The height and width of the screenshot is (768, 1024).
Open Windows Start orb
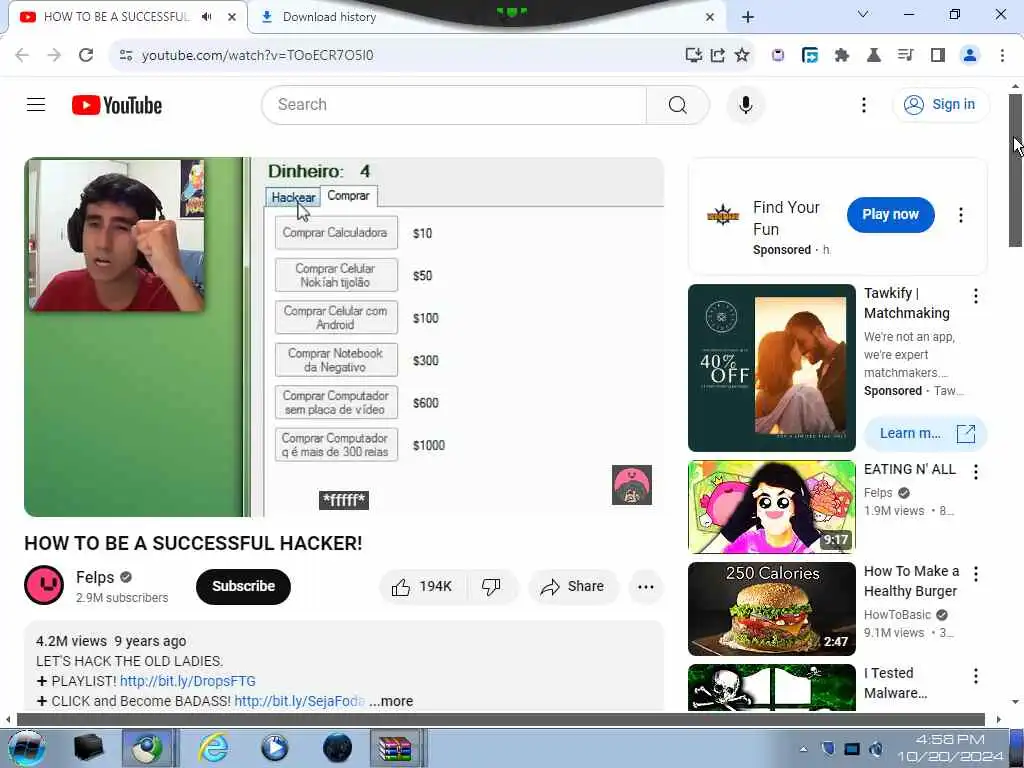pos(26,748)
